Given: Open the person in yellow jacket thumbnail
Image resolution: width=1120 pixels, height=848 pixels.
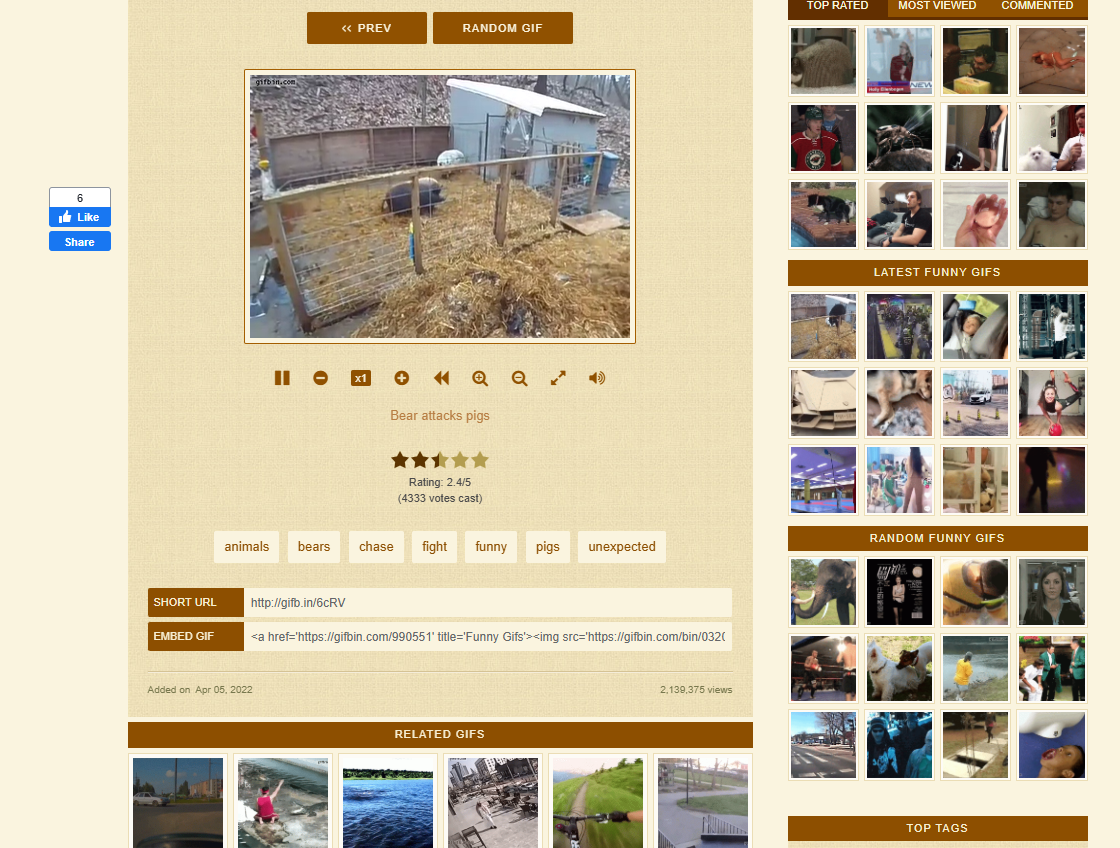Looking at the screenshot, I should coord(975,669).
